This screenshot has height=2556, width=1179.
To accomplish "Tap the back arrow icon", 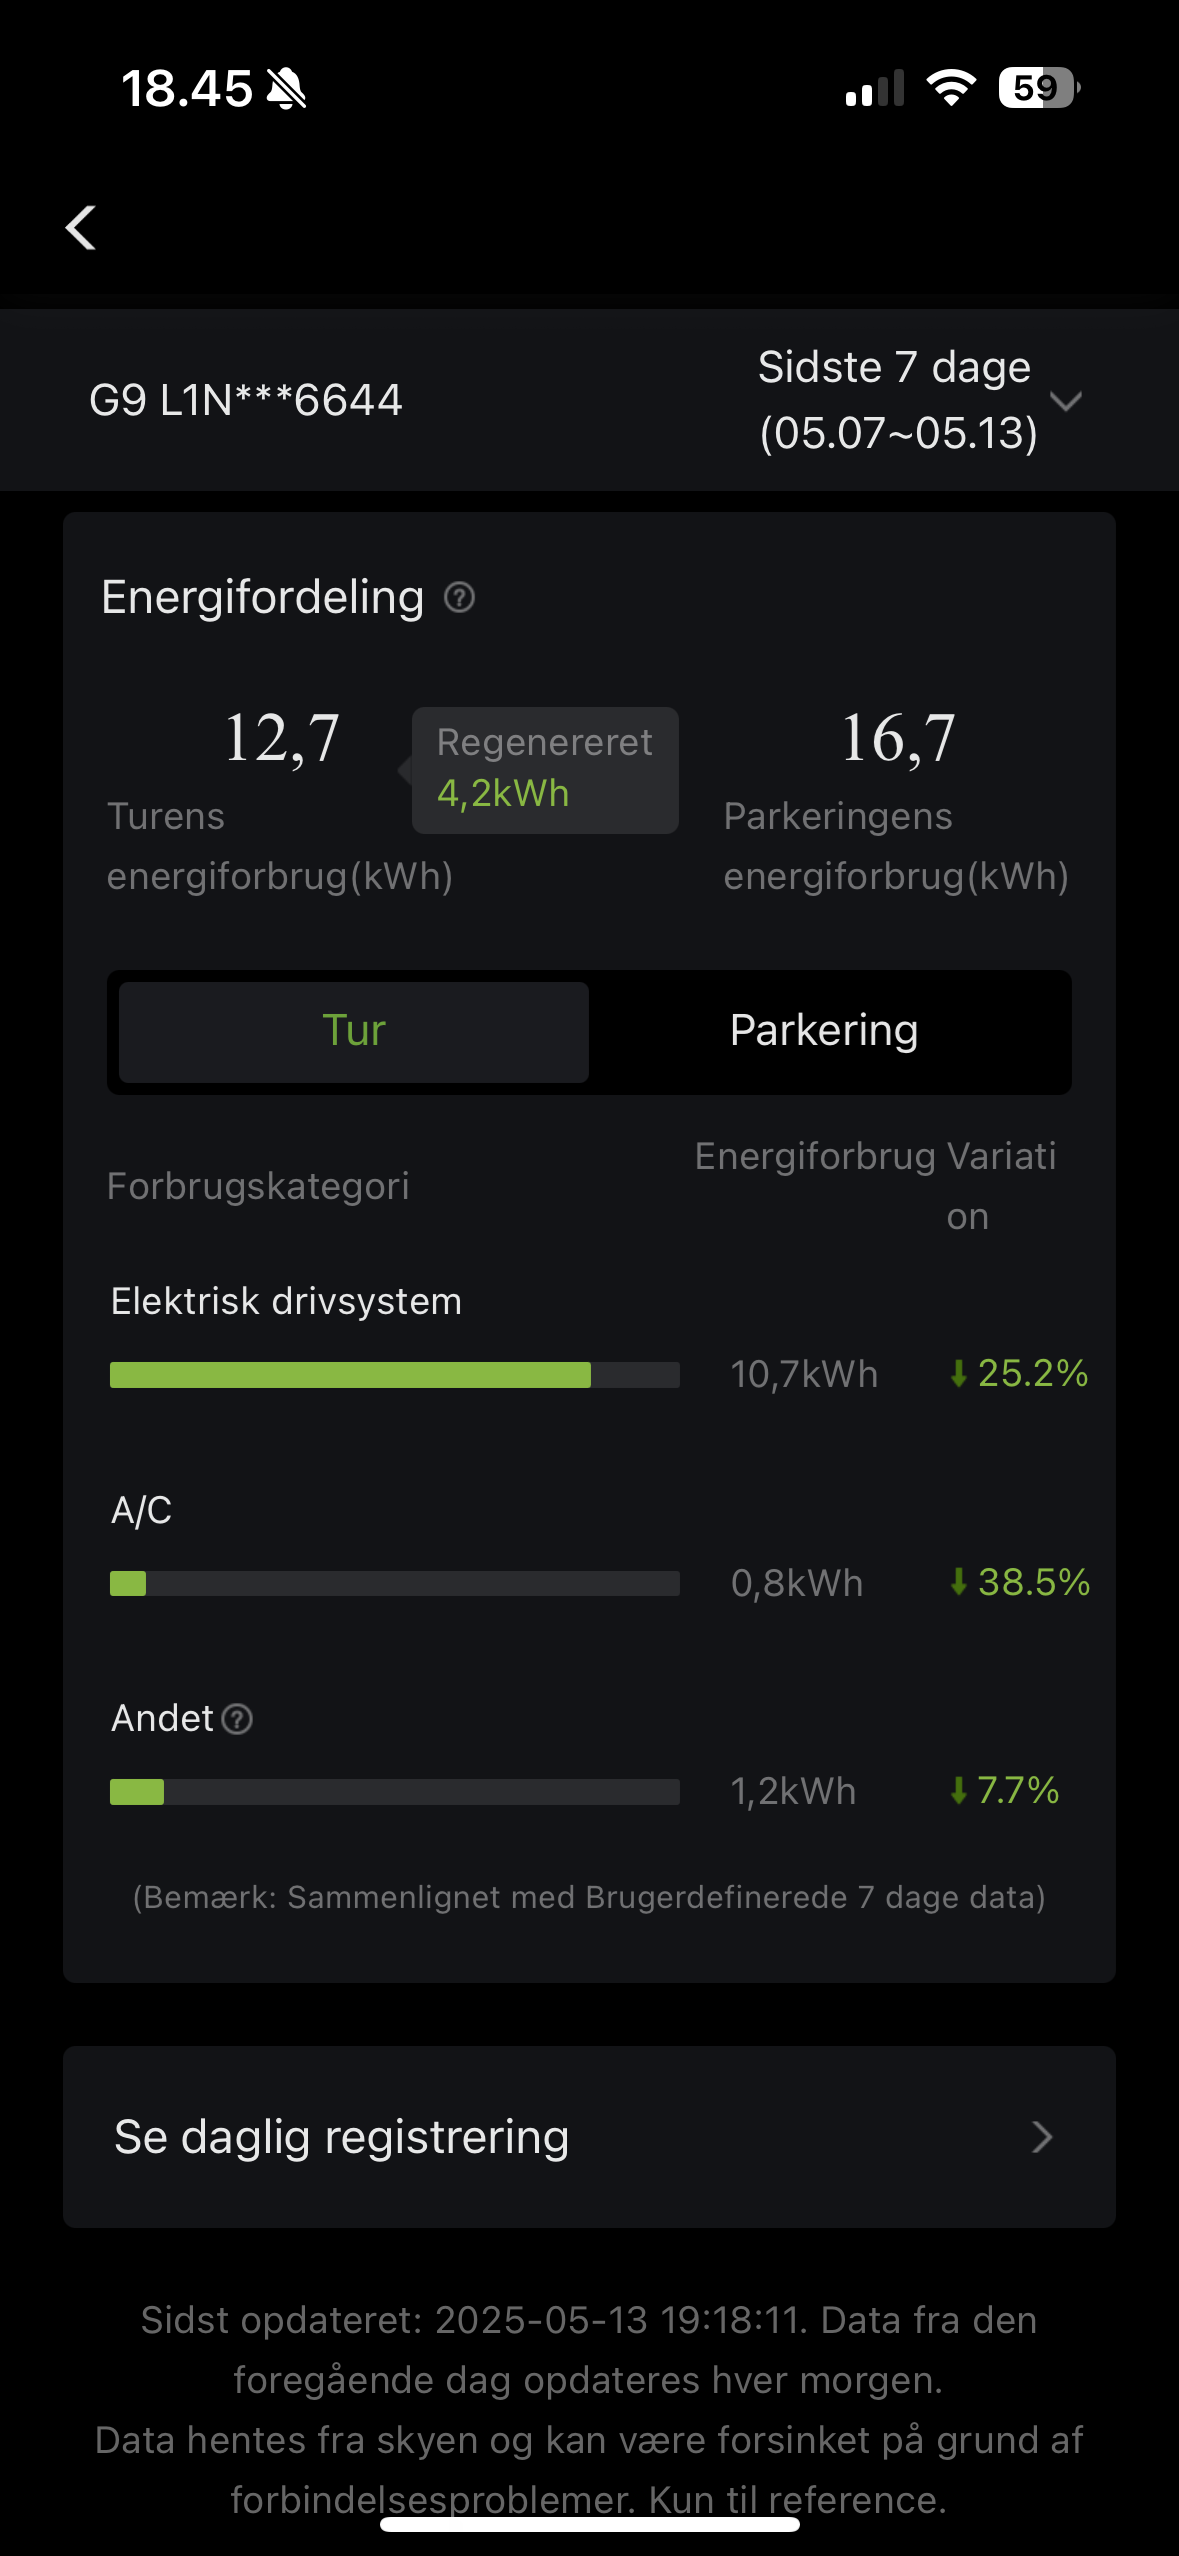I will (81, 228).
